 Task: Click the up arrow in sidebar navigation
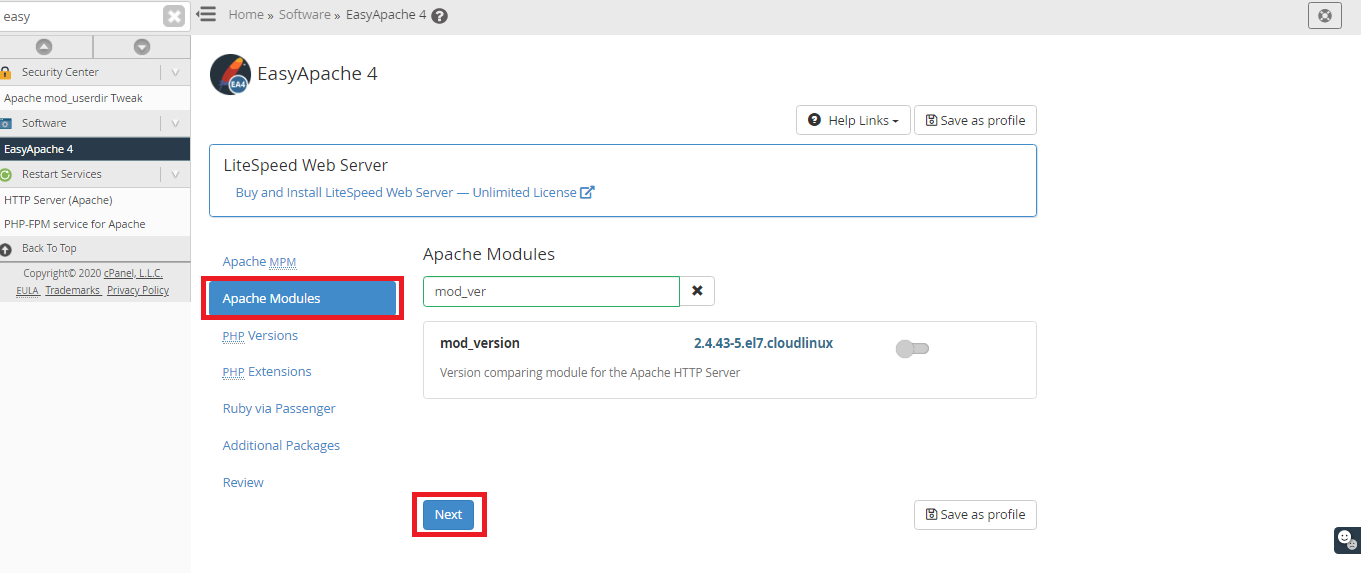pos(44,47)
